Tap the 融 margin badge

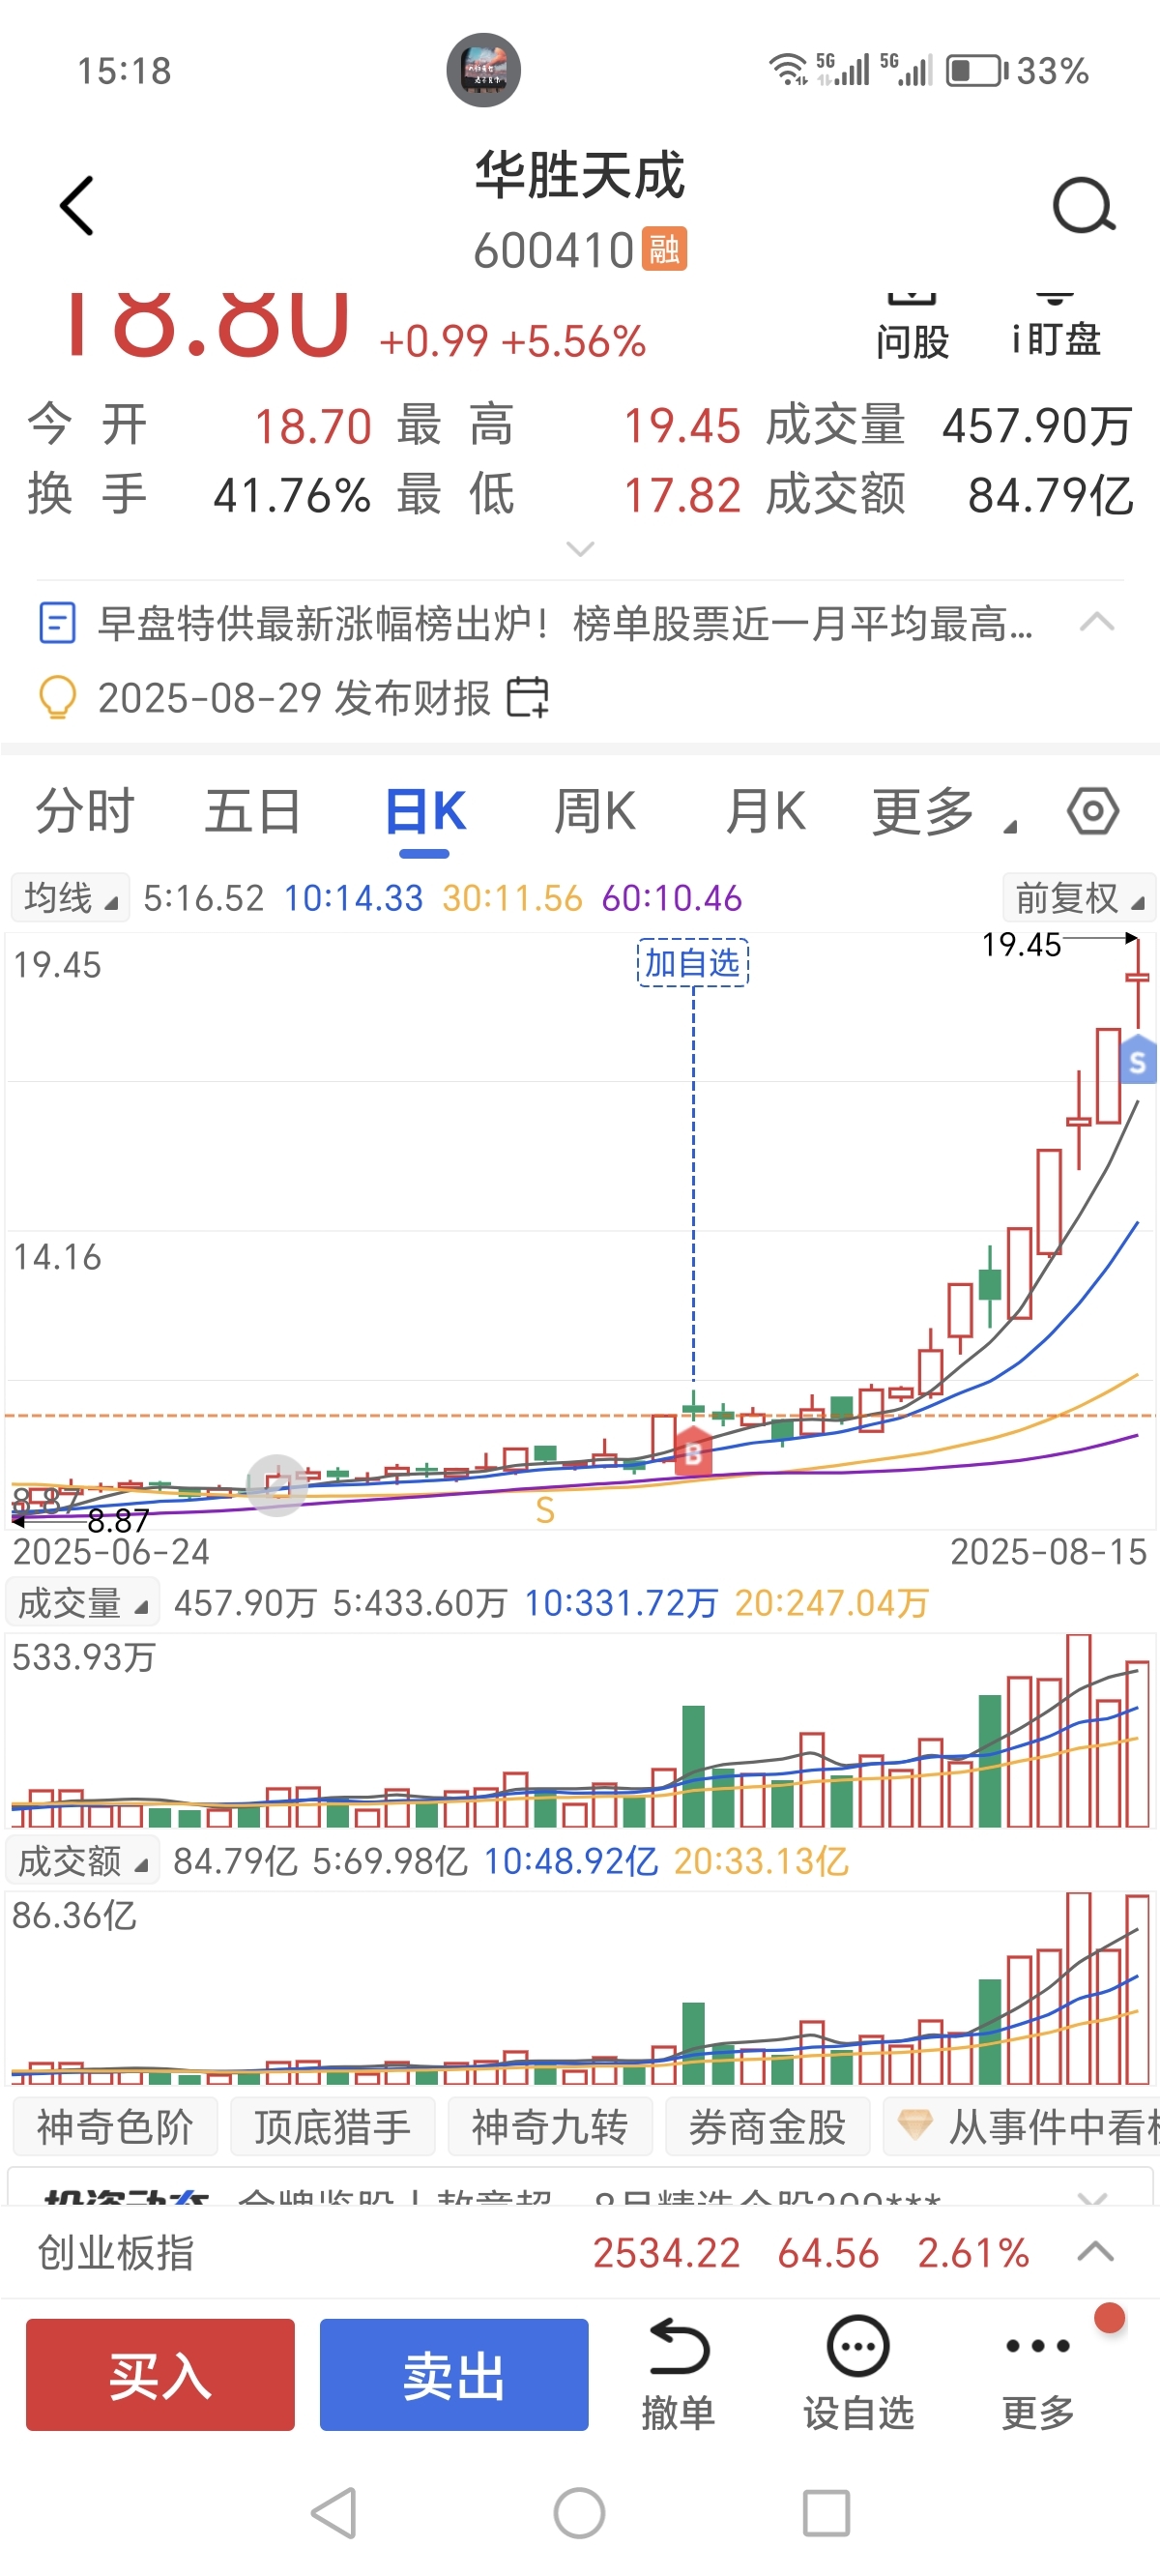(x=664, y=249)
